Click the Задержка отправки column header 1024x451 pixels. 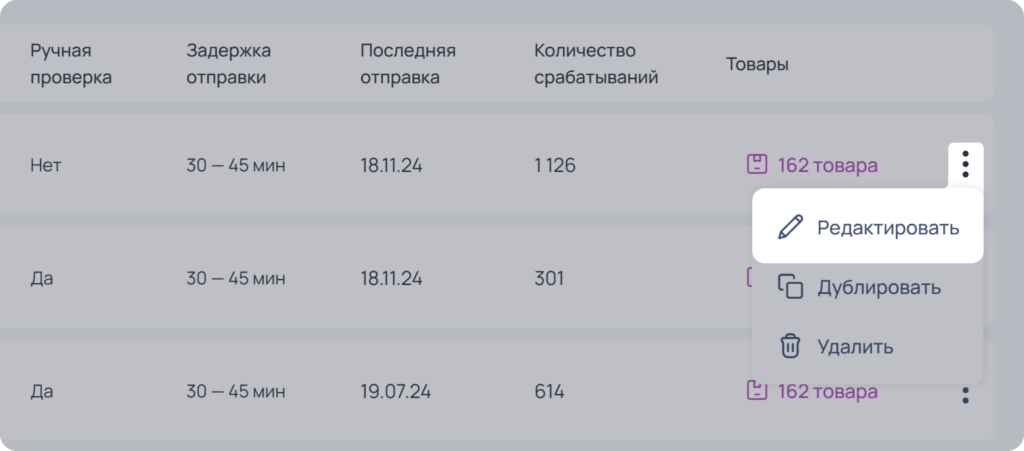click(229, 64)
